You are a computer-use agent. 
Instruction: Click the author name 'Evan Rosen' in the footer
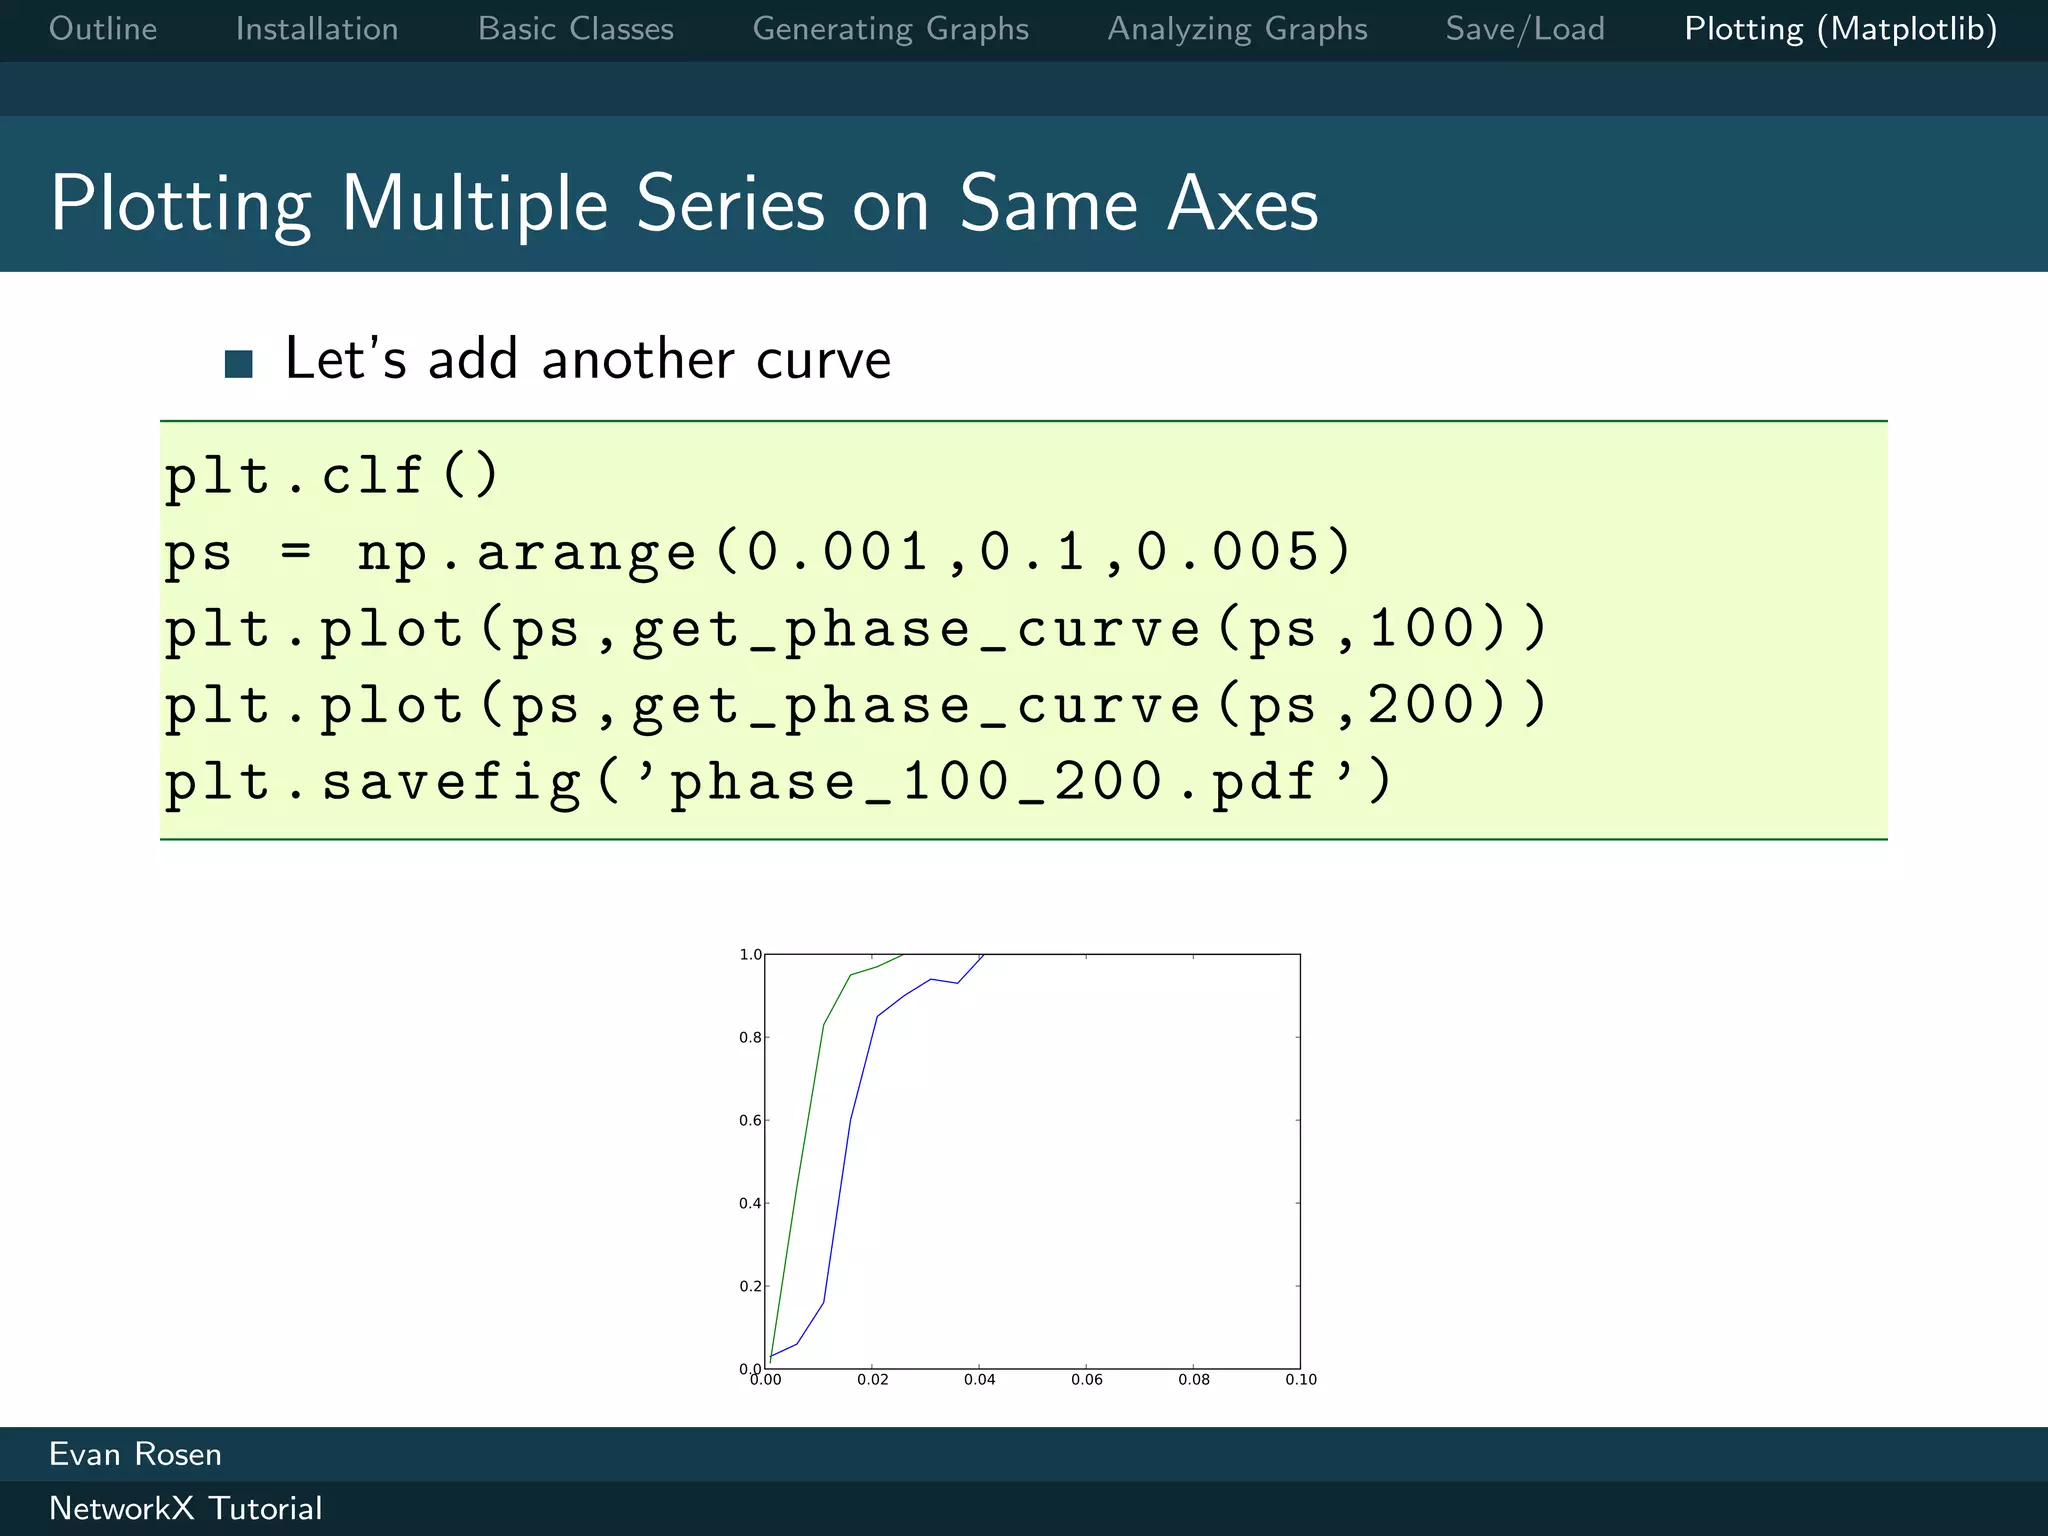[x=135, y=1454]
